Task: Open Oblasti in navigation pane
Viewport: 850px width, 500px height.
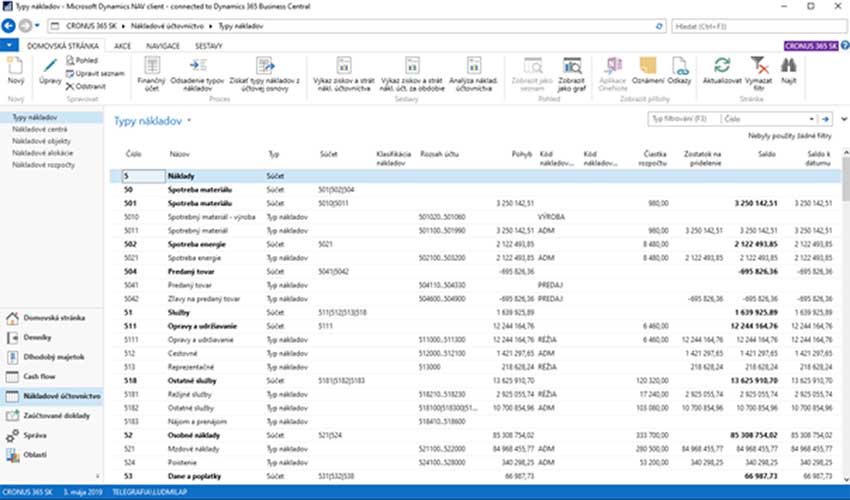Action: pyautogui.click(x=52, y=454)
